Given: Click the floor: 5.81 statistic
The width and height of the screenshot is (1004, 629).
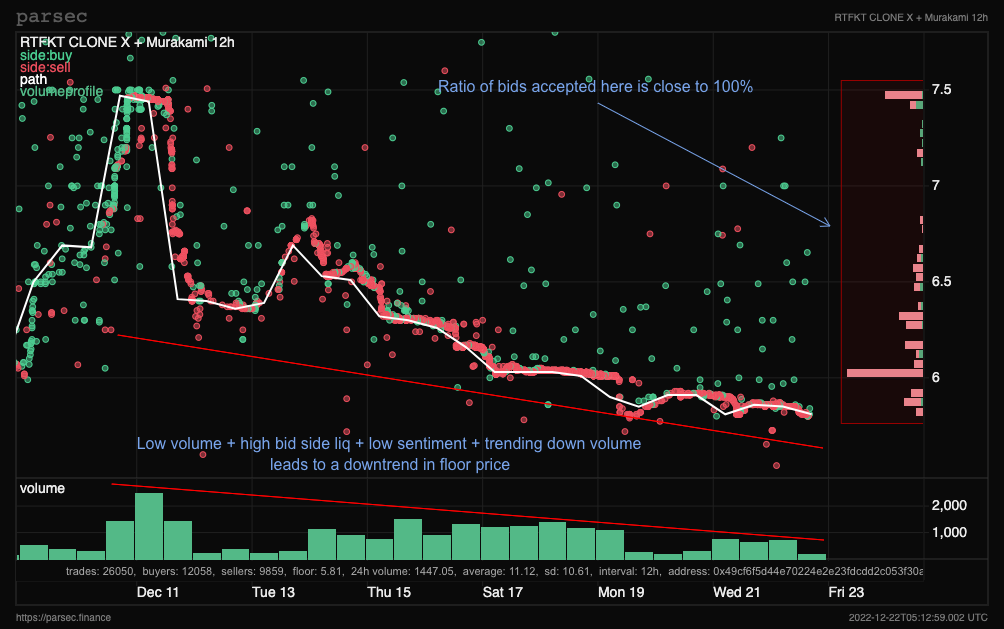Looking at the screenshot, I should (x=318, y=571).
